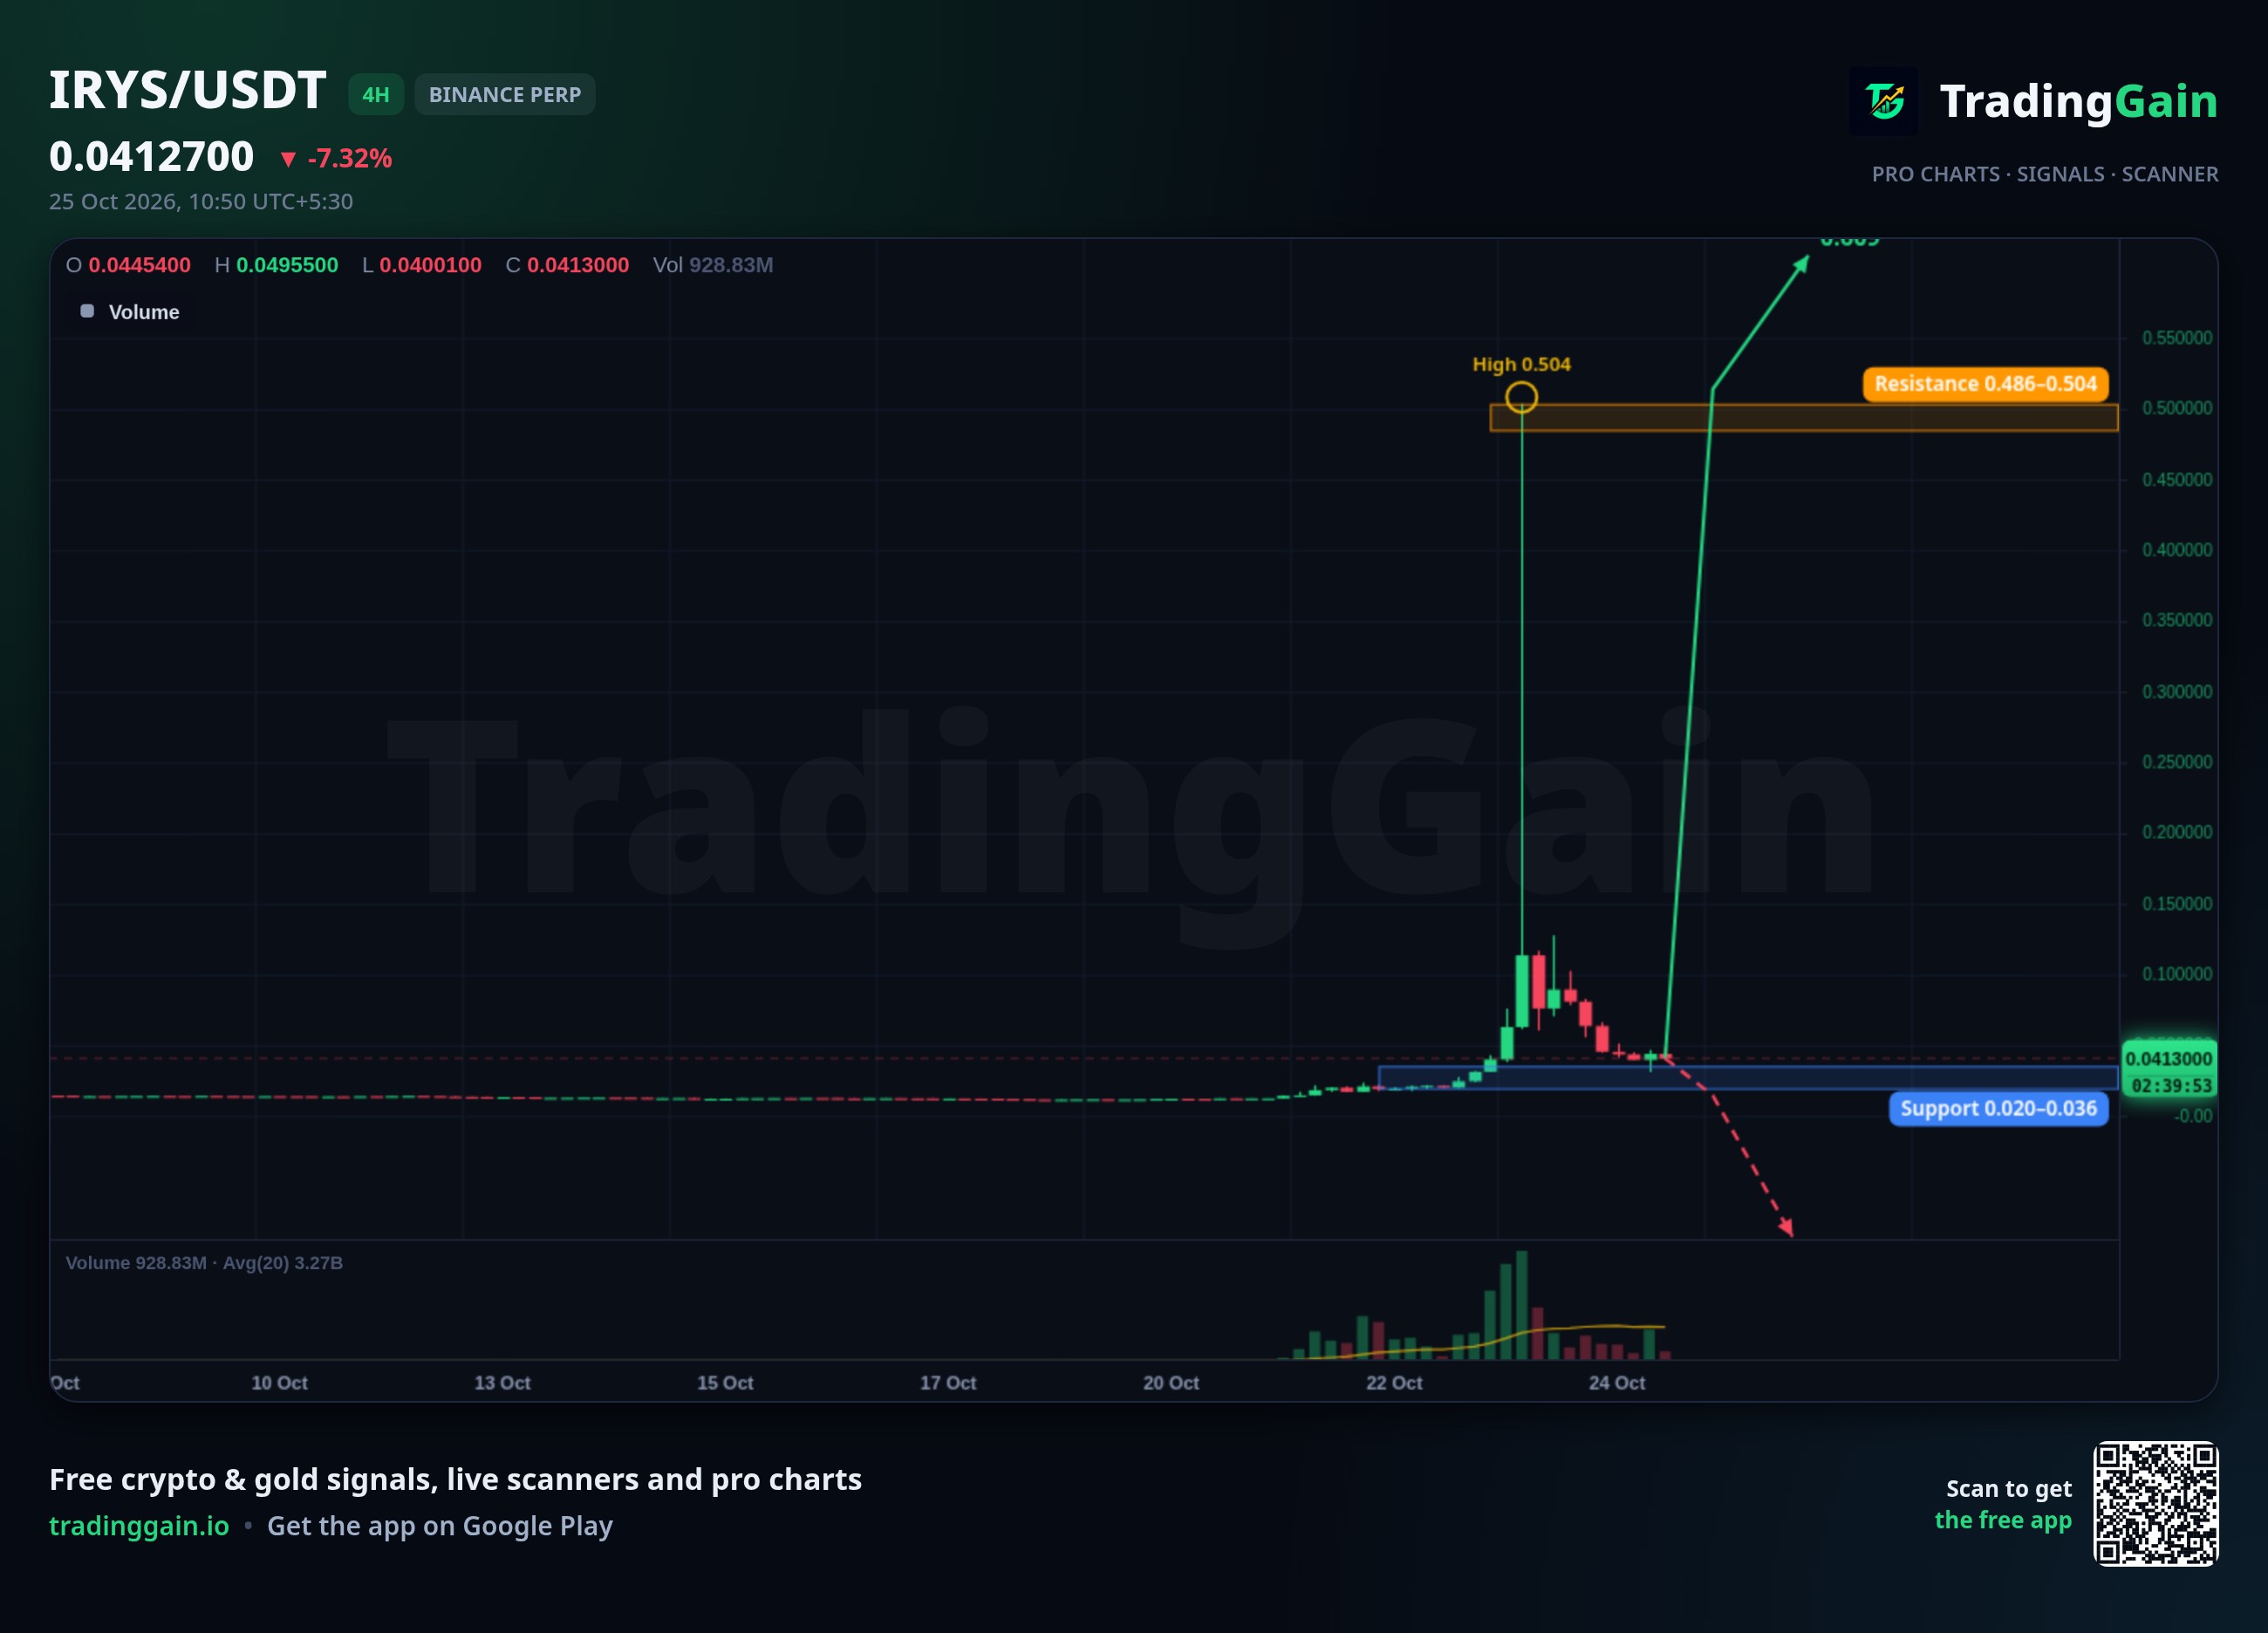Image resolution: width=2268 pixels, height=1633 pixels.
Task: Click the TradingGain logo icon
Action: pyautogui.click(x=1884, y=101)
